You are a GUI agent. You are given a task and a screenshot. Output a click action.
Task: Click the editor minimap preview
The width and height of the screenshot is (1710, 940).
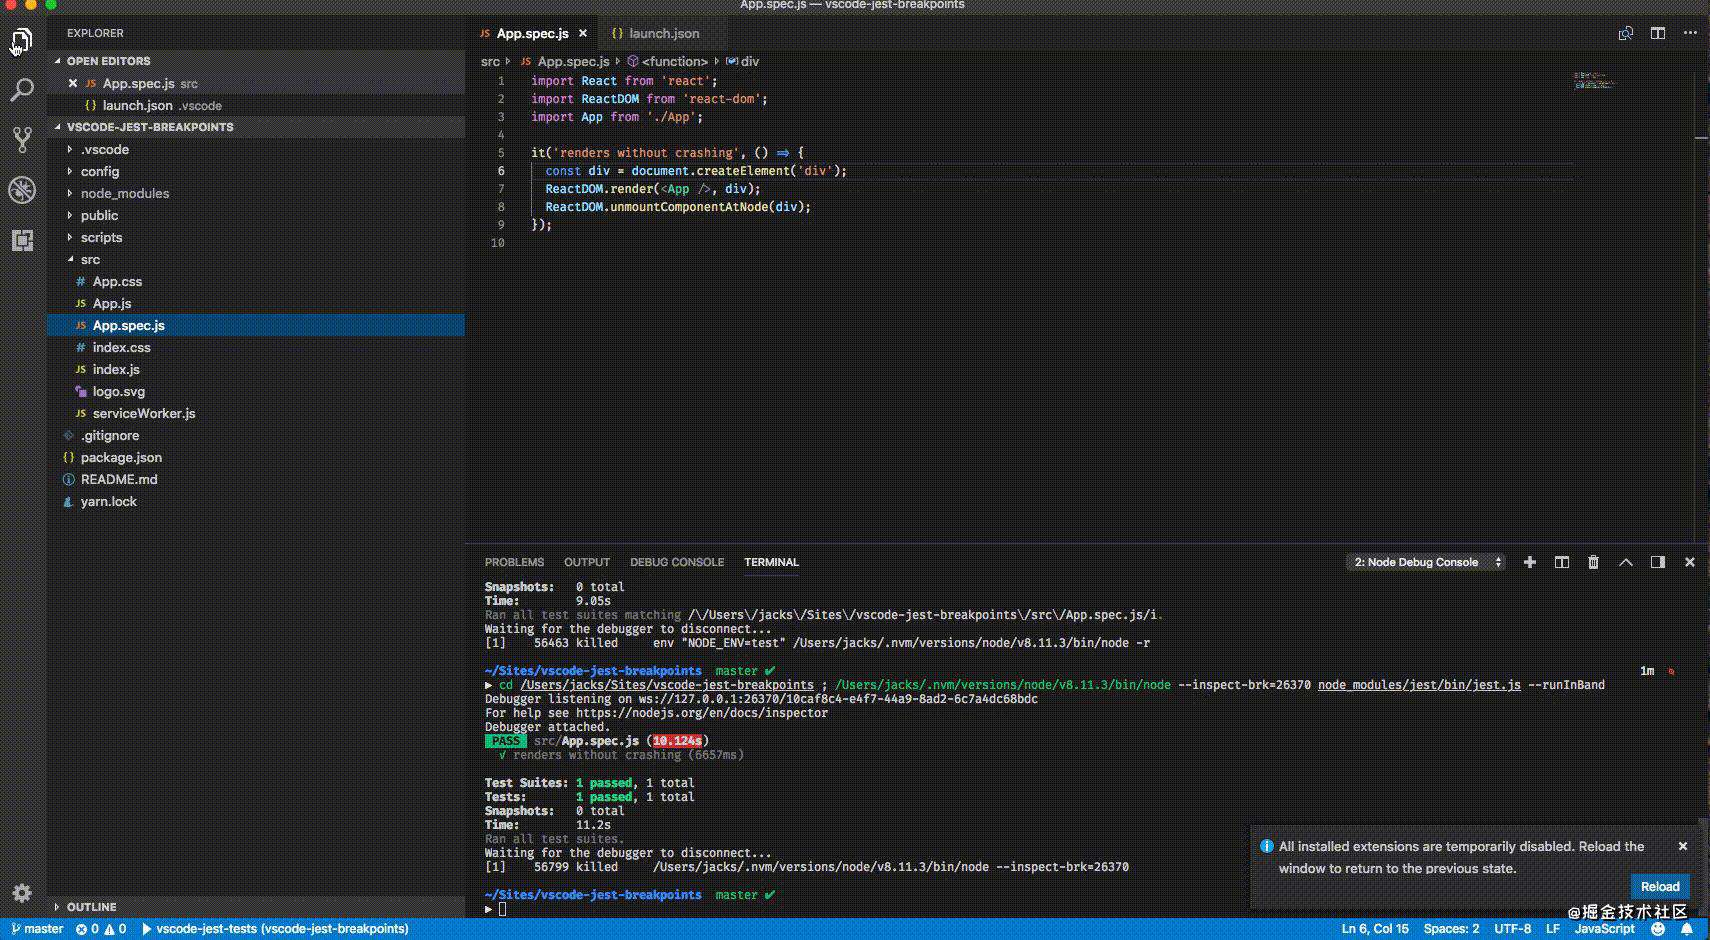(1594, 80)
